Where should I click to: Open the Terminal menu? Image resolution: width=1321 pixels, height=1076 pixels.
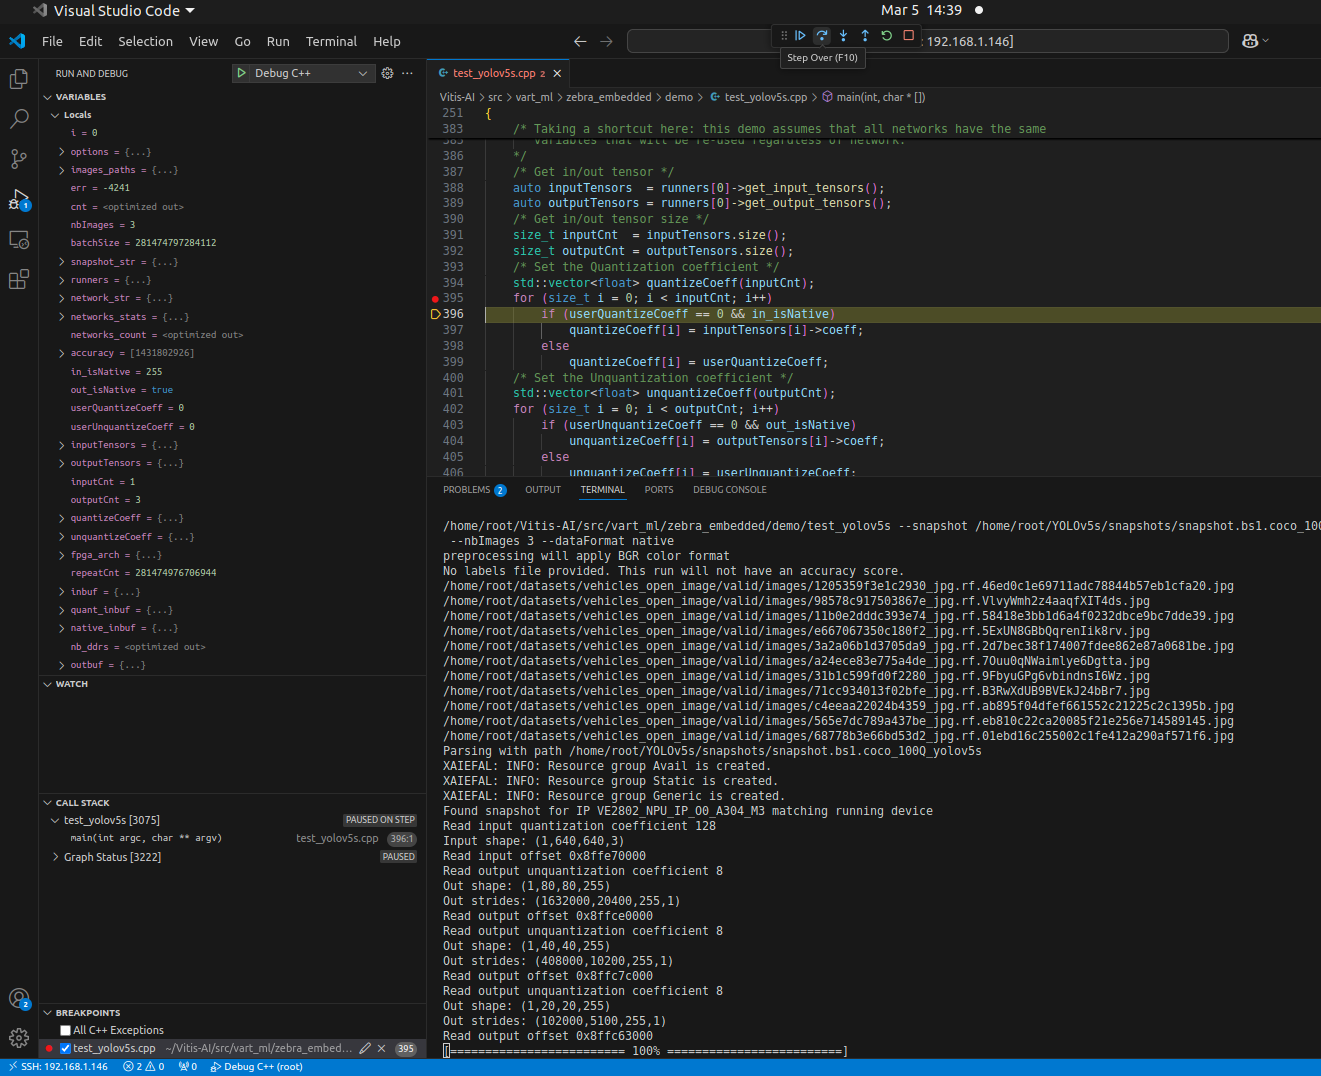[x=331, y=41]
